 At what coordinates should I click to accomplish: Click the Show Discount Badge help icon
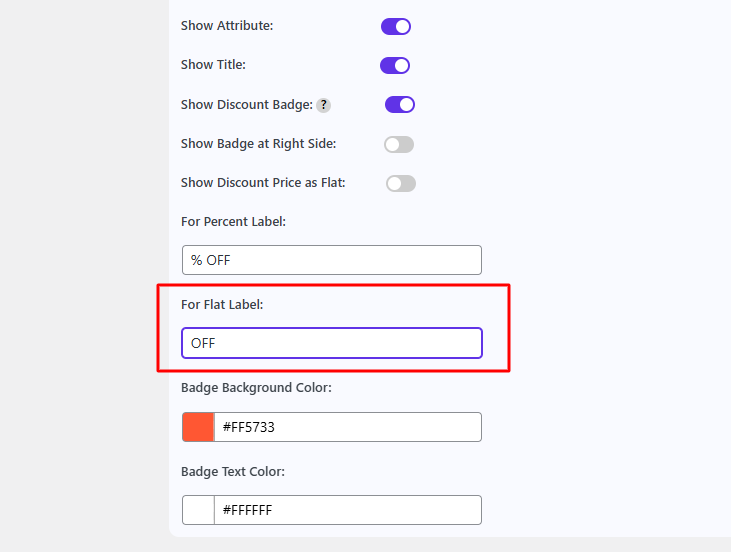coord(324,105)
